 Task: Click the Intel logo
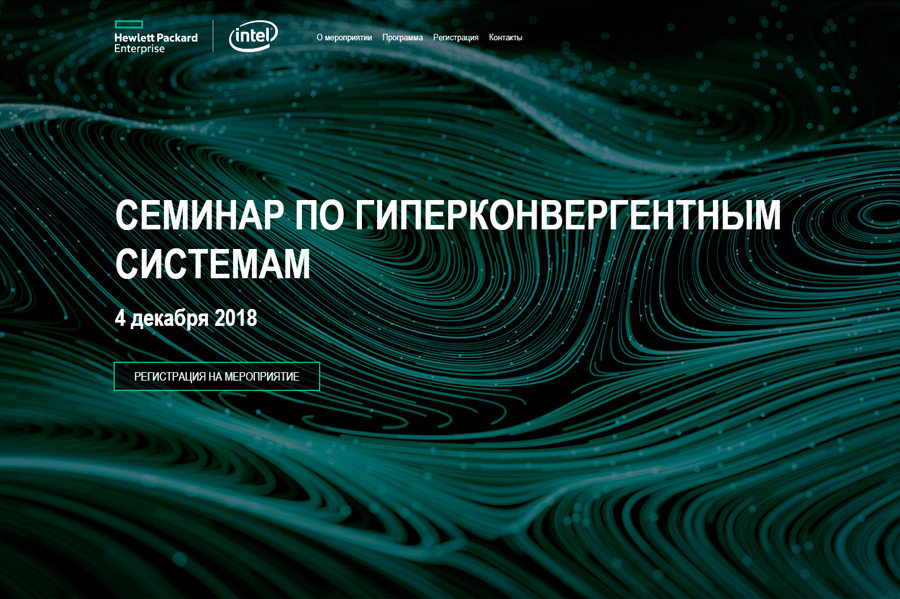pyautogui.click(x=253, y=37)
